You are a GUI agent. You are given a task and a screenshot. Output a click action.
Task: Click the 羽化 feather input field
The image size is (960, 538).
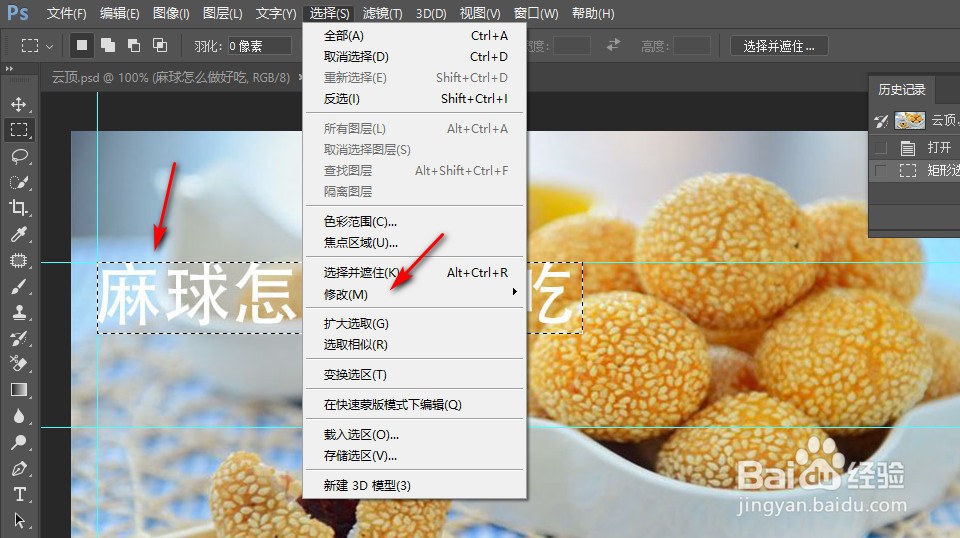[x=260, y=46]
